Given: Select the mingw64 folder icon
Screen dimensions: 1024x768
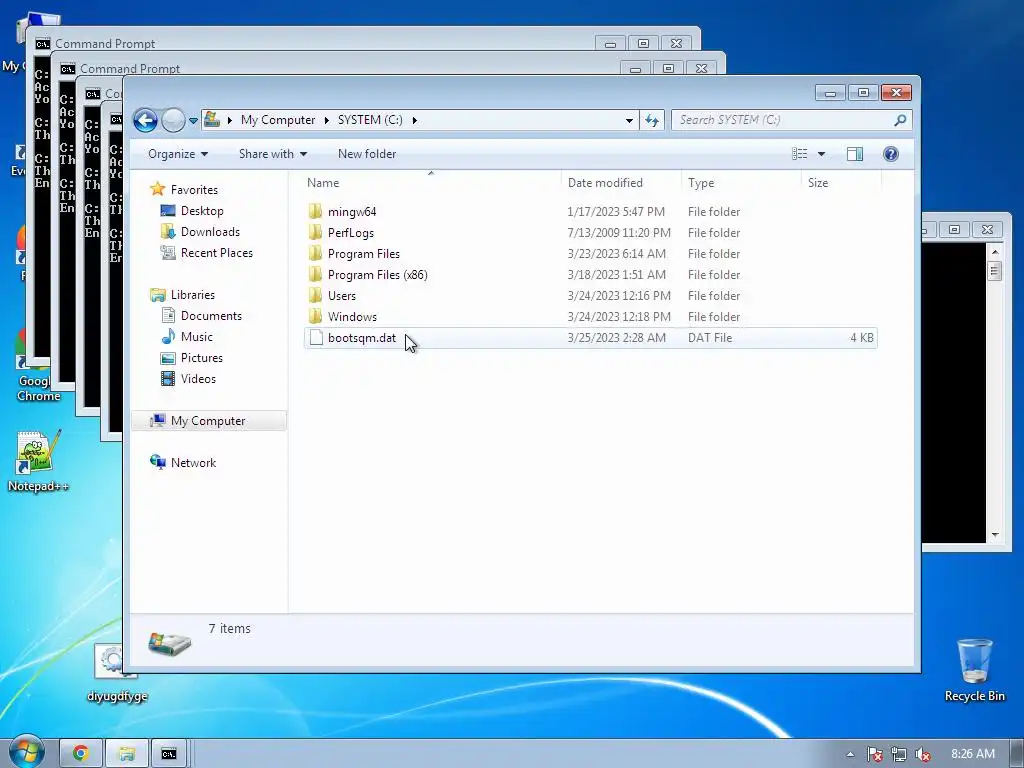Looking at the screenshot, I should 315,211.
